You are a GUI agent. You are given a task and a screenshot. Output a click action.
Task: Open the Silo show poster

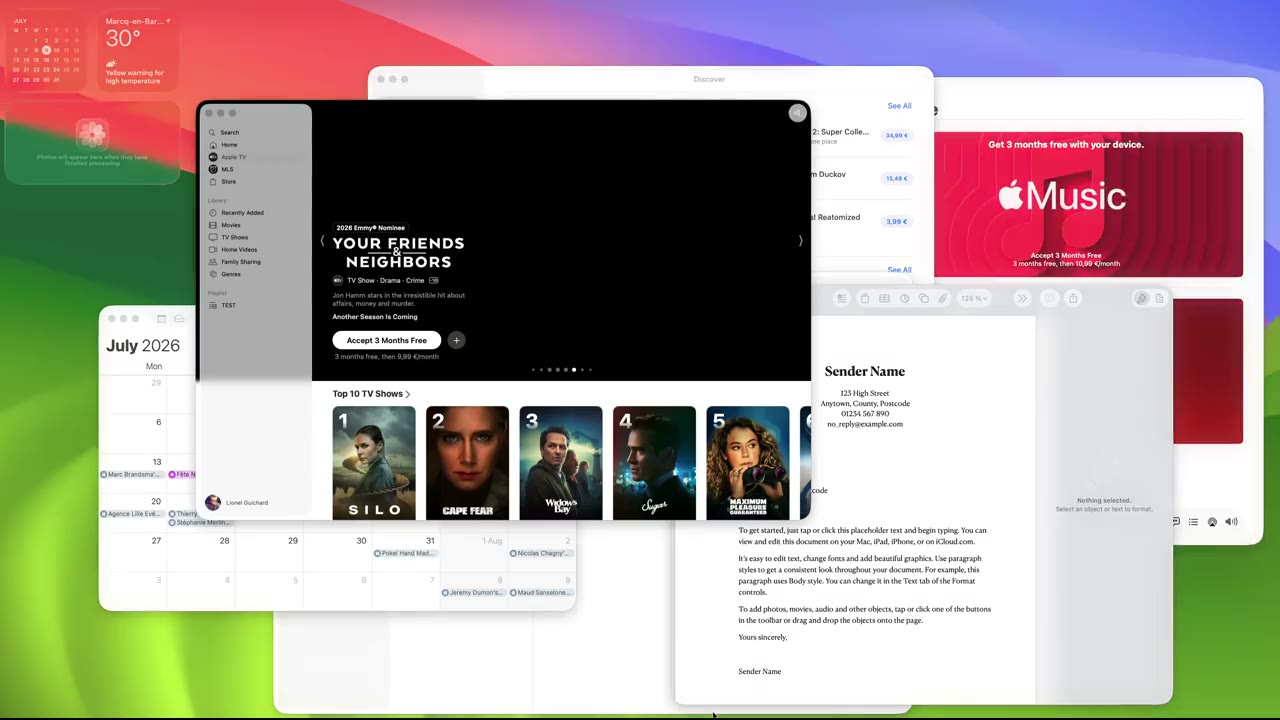coord(374,463)
